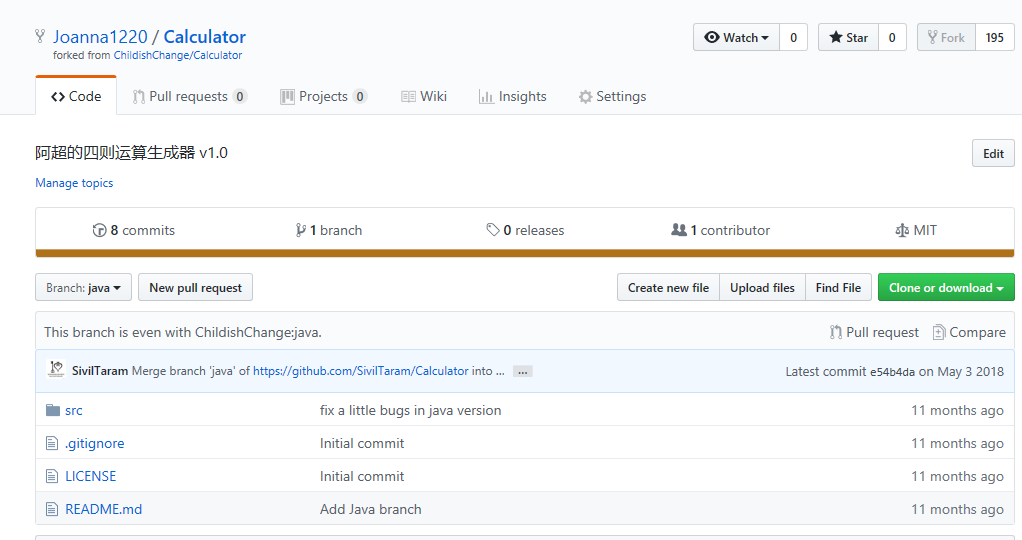
Task: Switch to the Code tab
Action: click(x=76, y=96)
